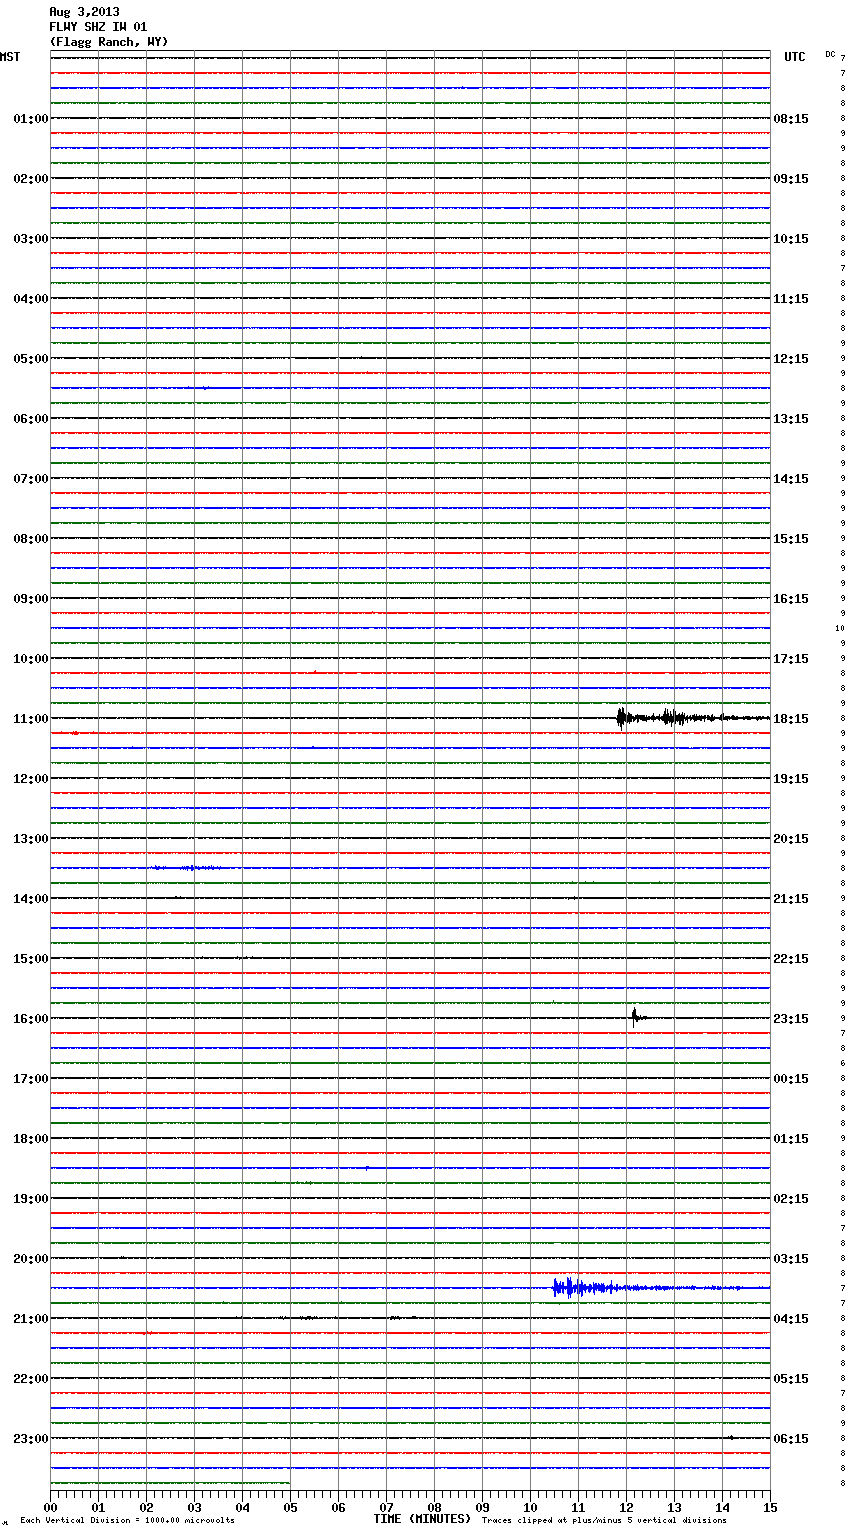This screenshot has height=1534, width=850.
Task: Select the MST hour label '18:00'
Action: coord(31,1139)
